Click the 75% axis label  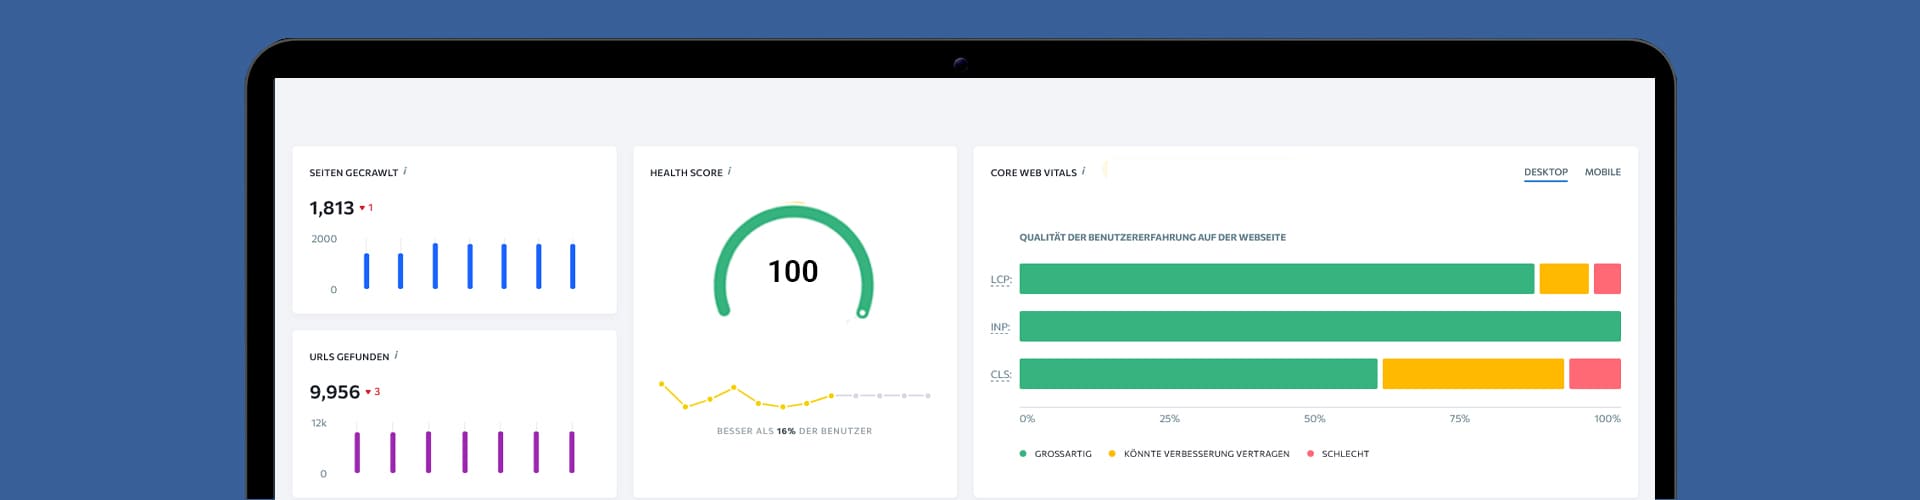(1459, 419)
